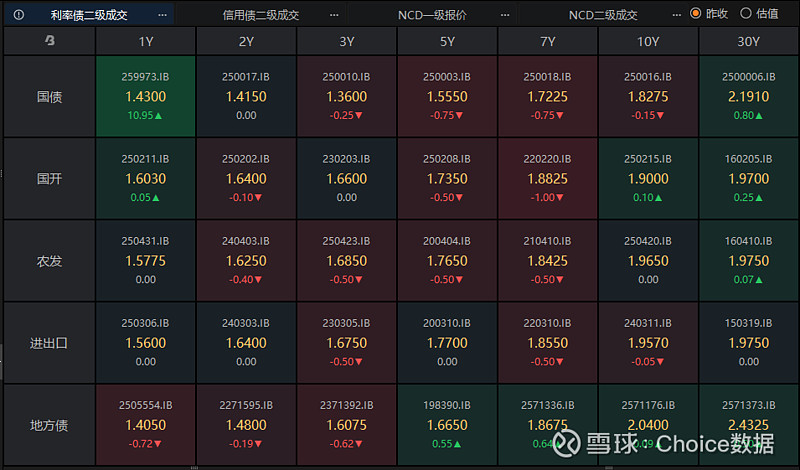Click bond cell 250431.IB

tap(145, 261)
